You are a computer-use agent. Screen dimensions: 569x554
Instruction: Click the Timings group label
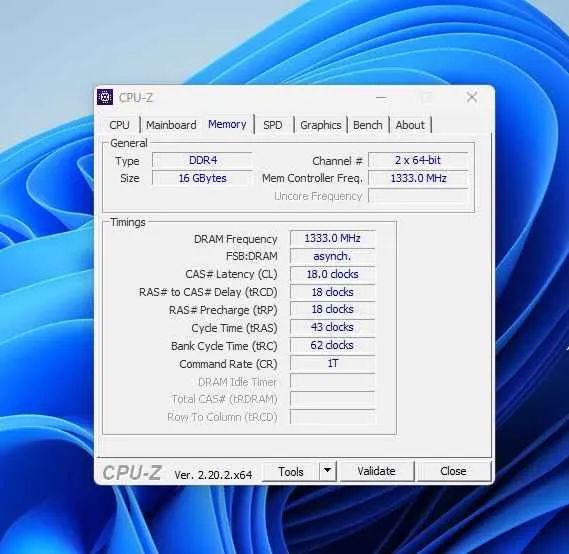pos(128,222)
